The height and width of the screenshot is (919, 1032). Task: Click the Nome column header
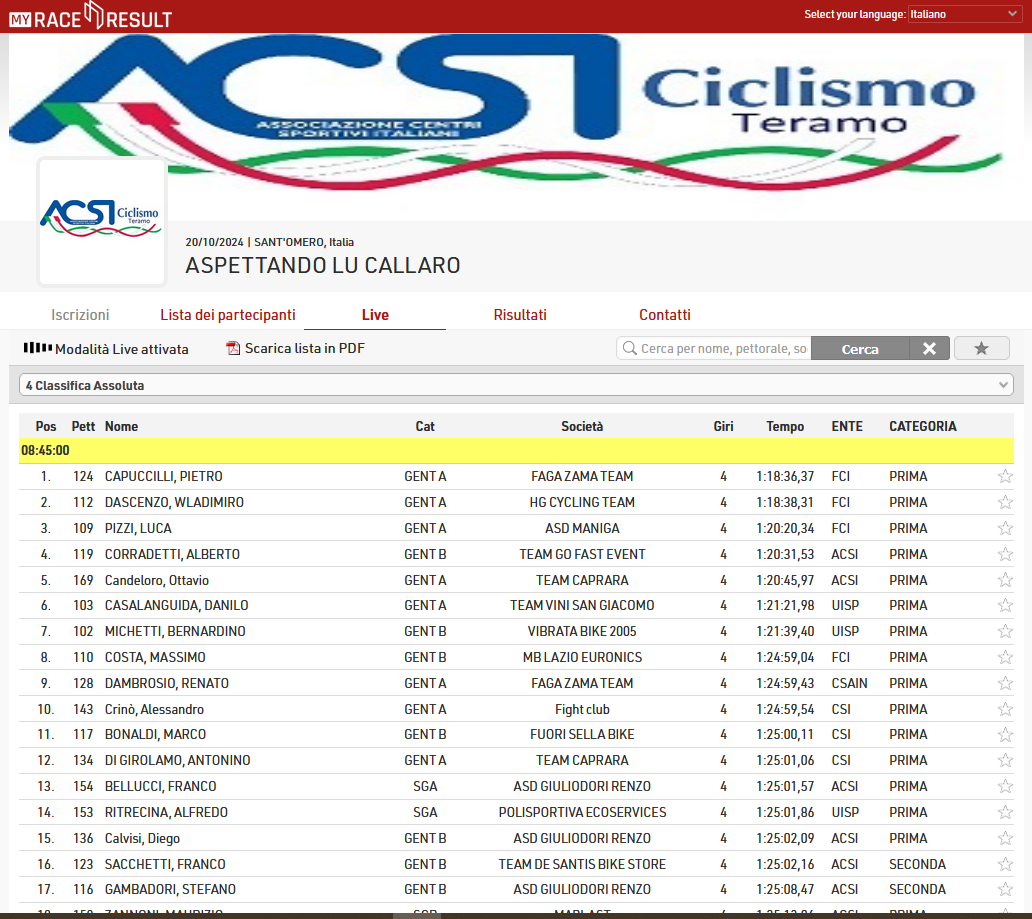click(x=121, y=426)
